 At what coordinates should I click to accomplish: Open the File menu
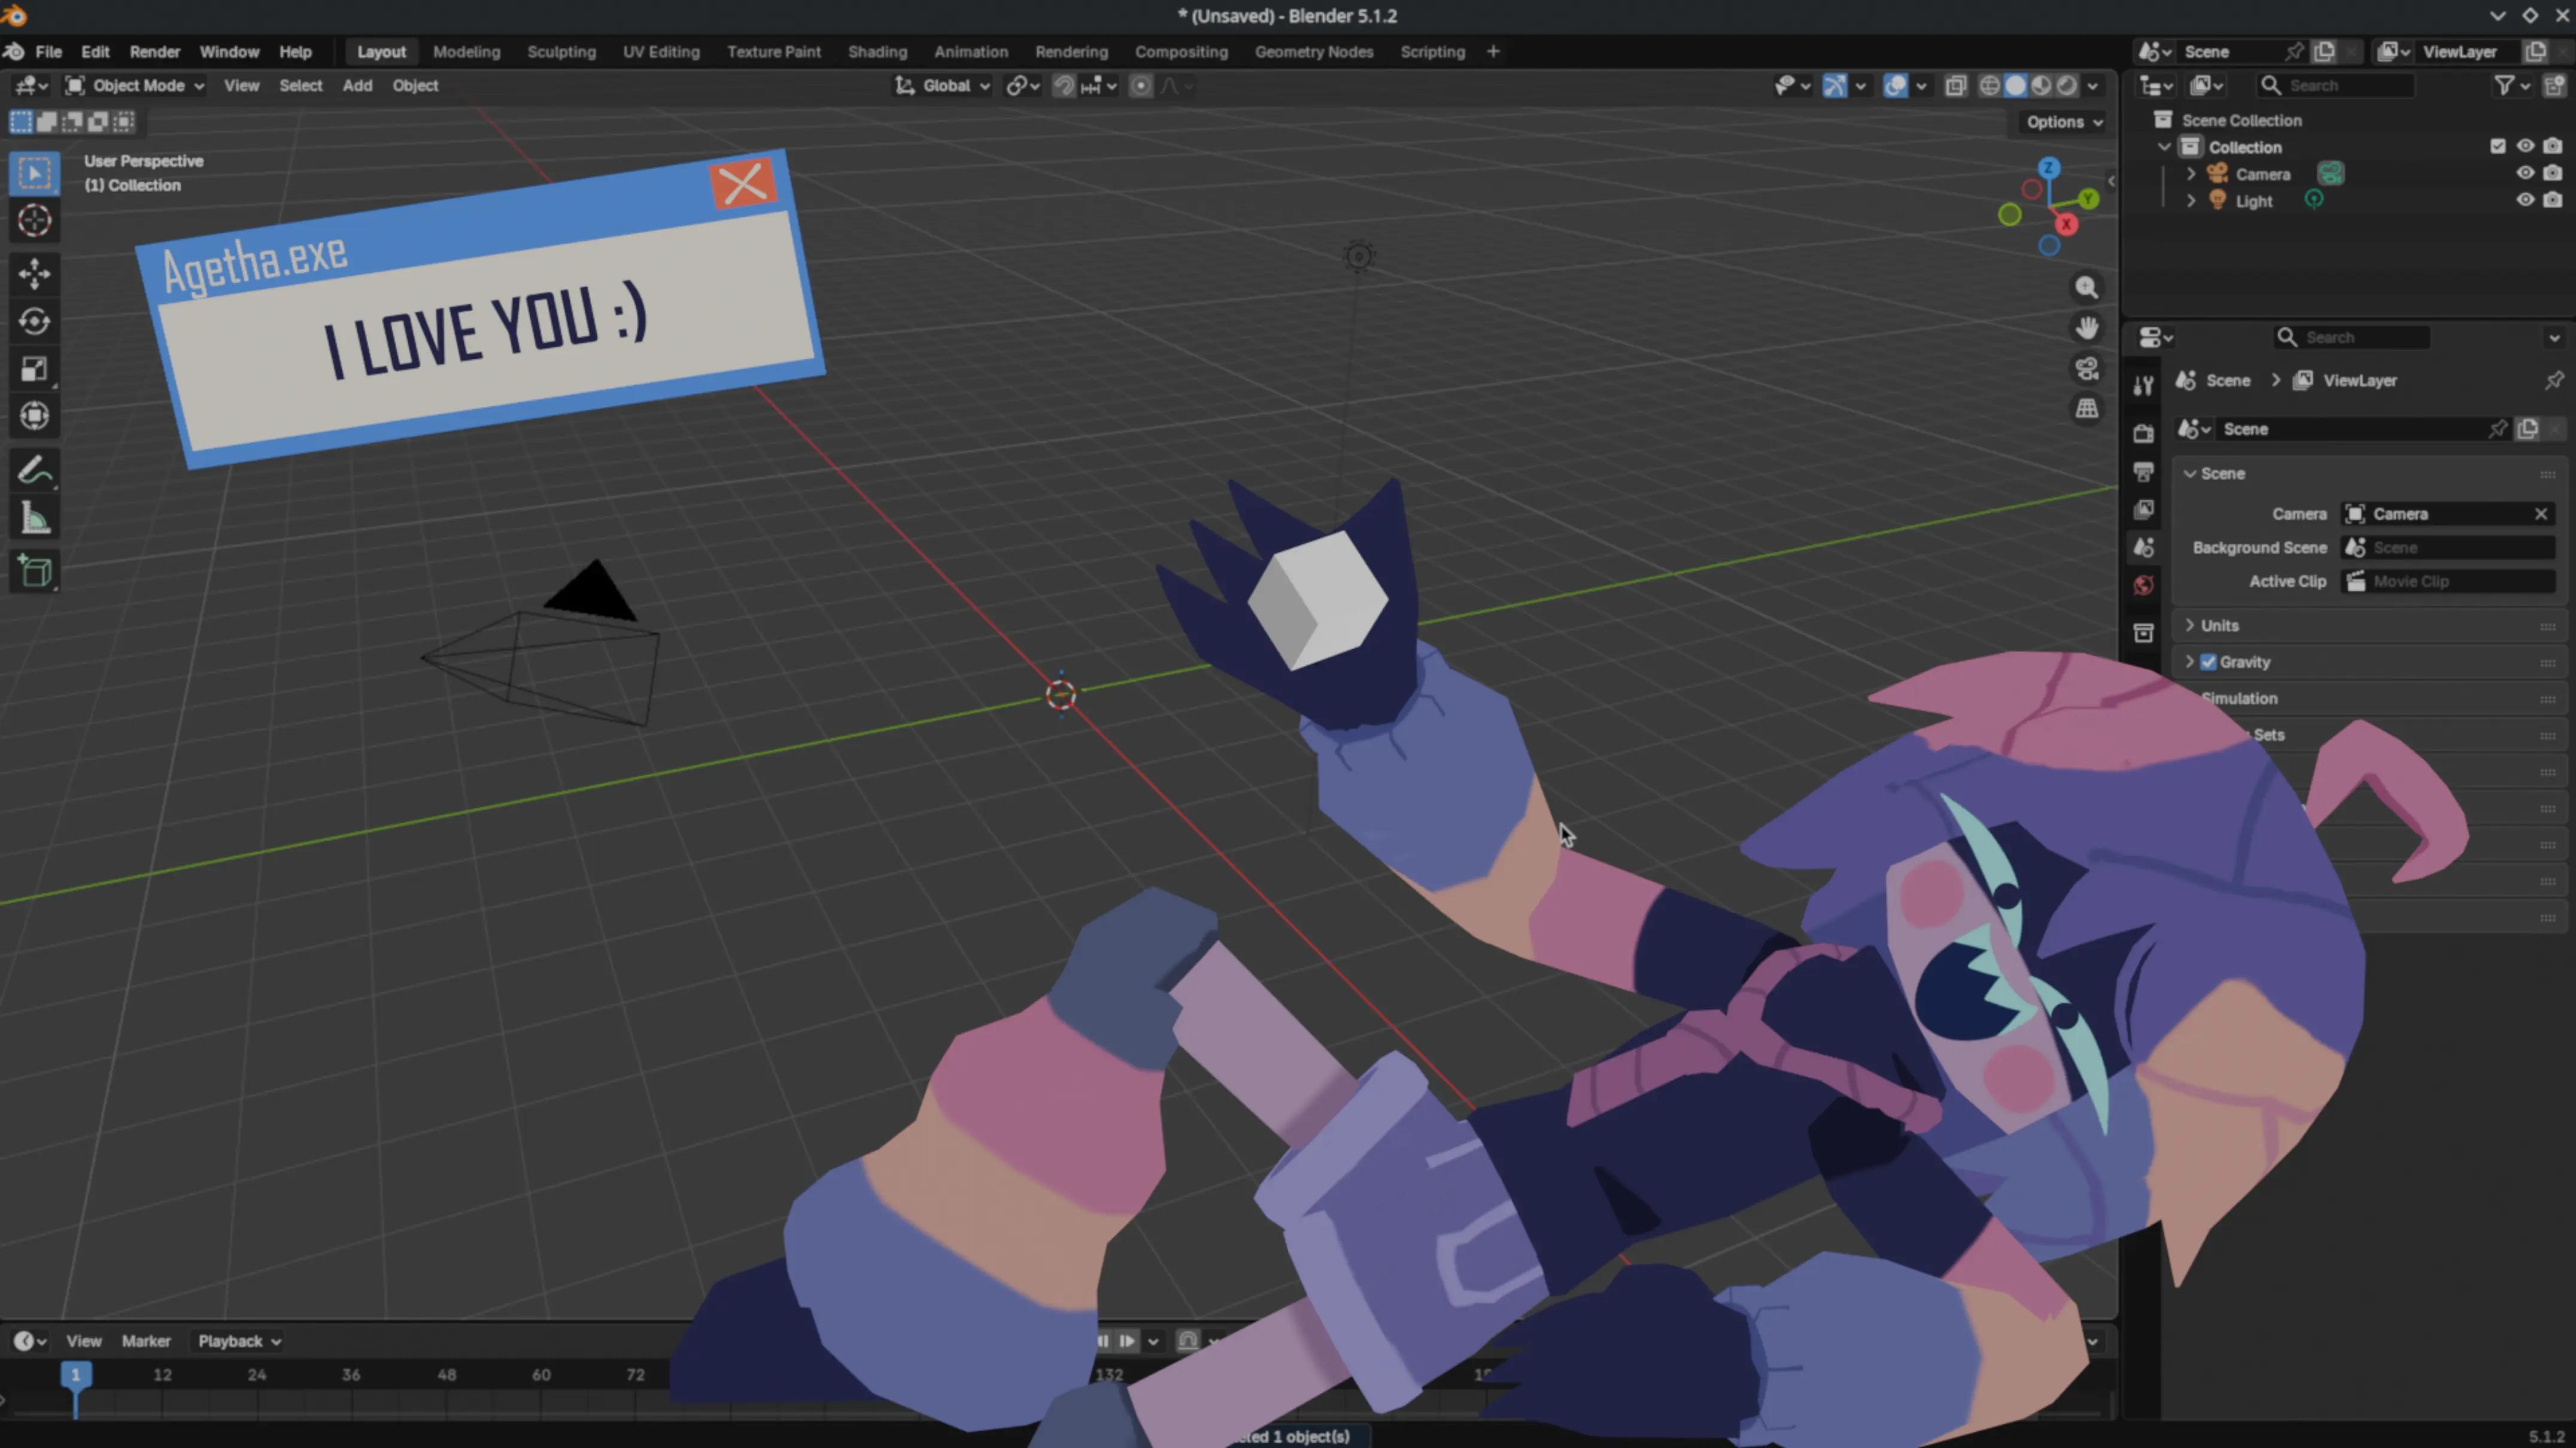pyautogui.click(x=48, y=52)
